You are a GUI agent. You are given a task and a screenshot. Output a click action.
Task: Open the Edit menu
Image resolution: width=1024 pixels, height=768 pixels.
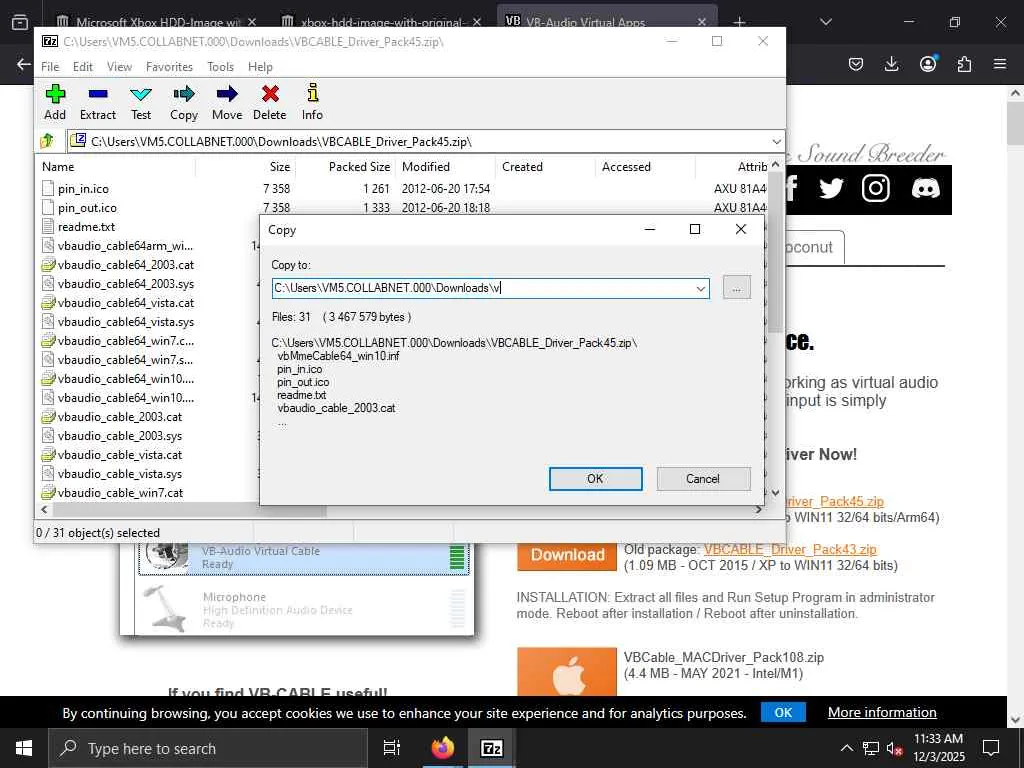(x=82, y=67)
